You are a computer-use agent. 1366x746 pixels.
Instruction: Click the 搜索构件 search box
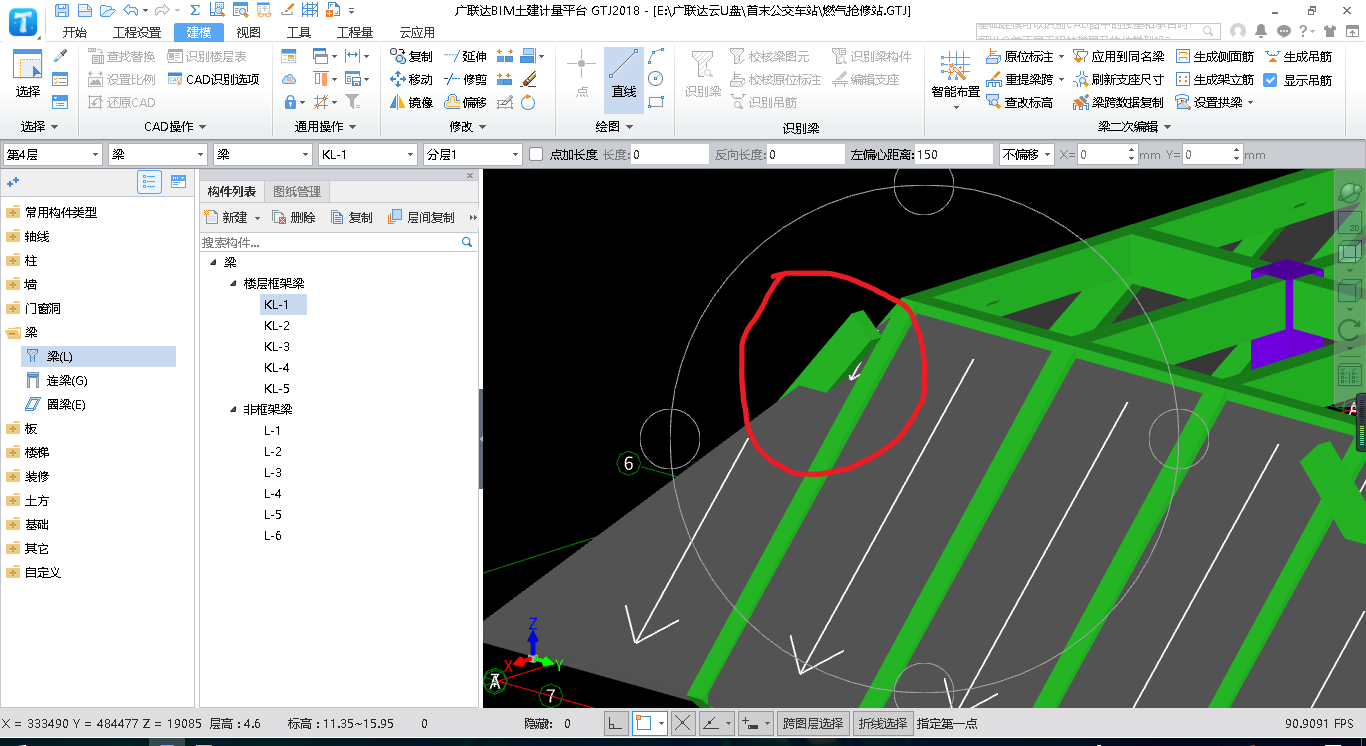pyautogui.click(x=339, y=242)
